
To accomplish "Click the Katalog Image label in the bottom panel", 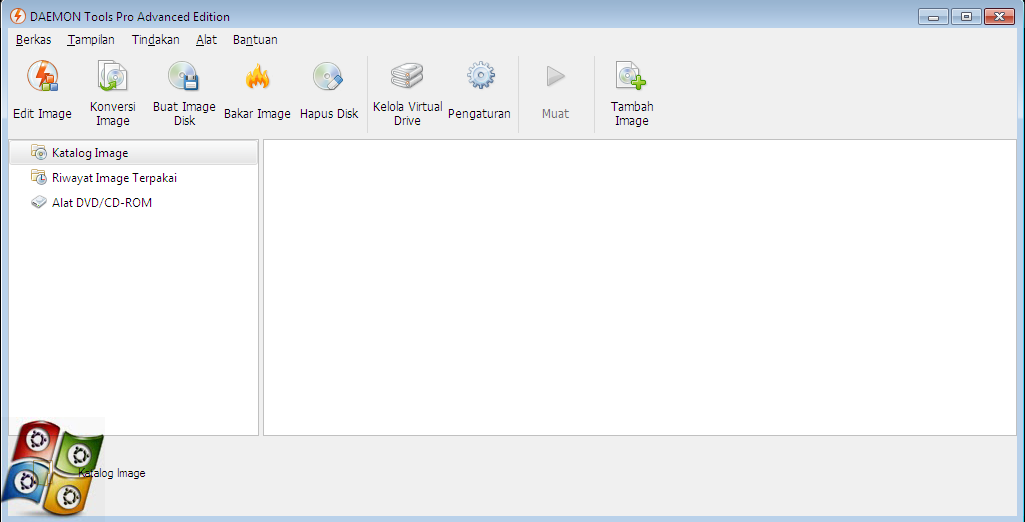I will [112, 473].
